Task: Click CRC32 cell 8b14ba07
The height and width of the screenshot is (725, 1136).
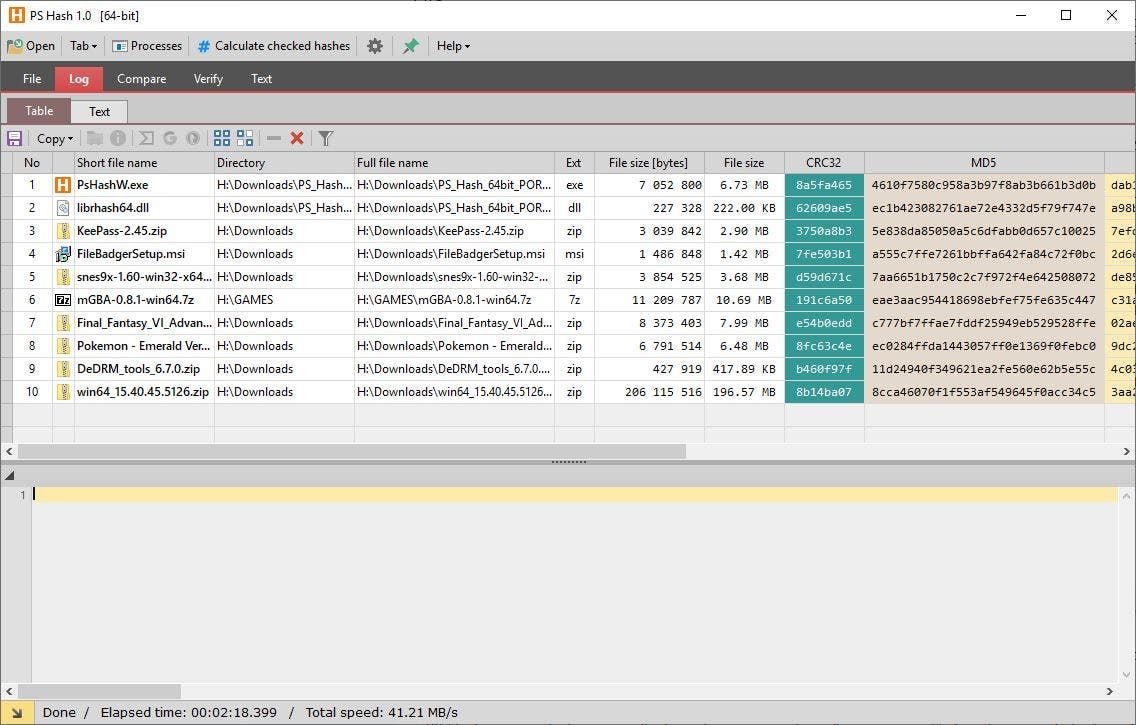Action: pos(824,392)
